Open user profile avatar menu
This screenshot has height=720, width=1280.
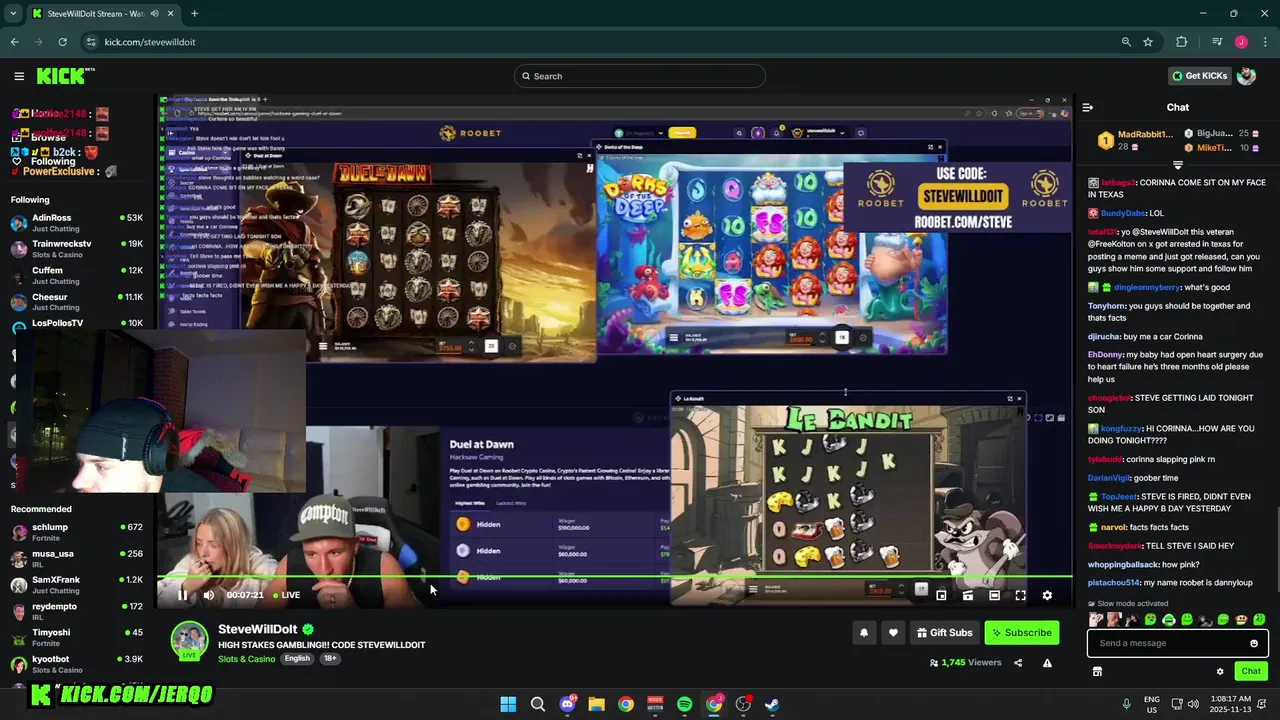pyautogui.click(x=1246, y=76)
